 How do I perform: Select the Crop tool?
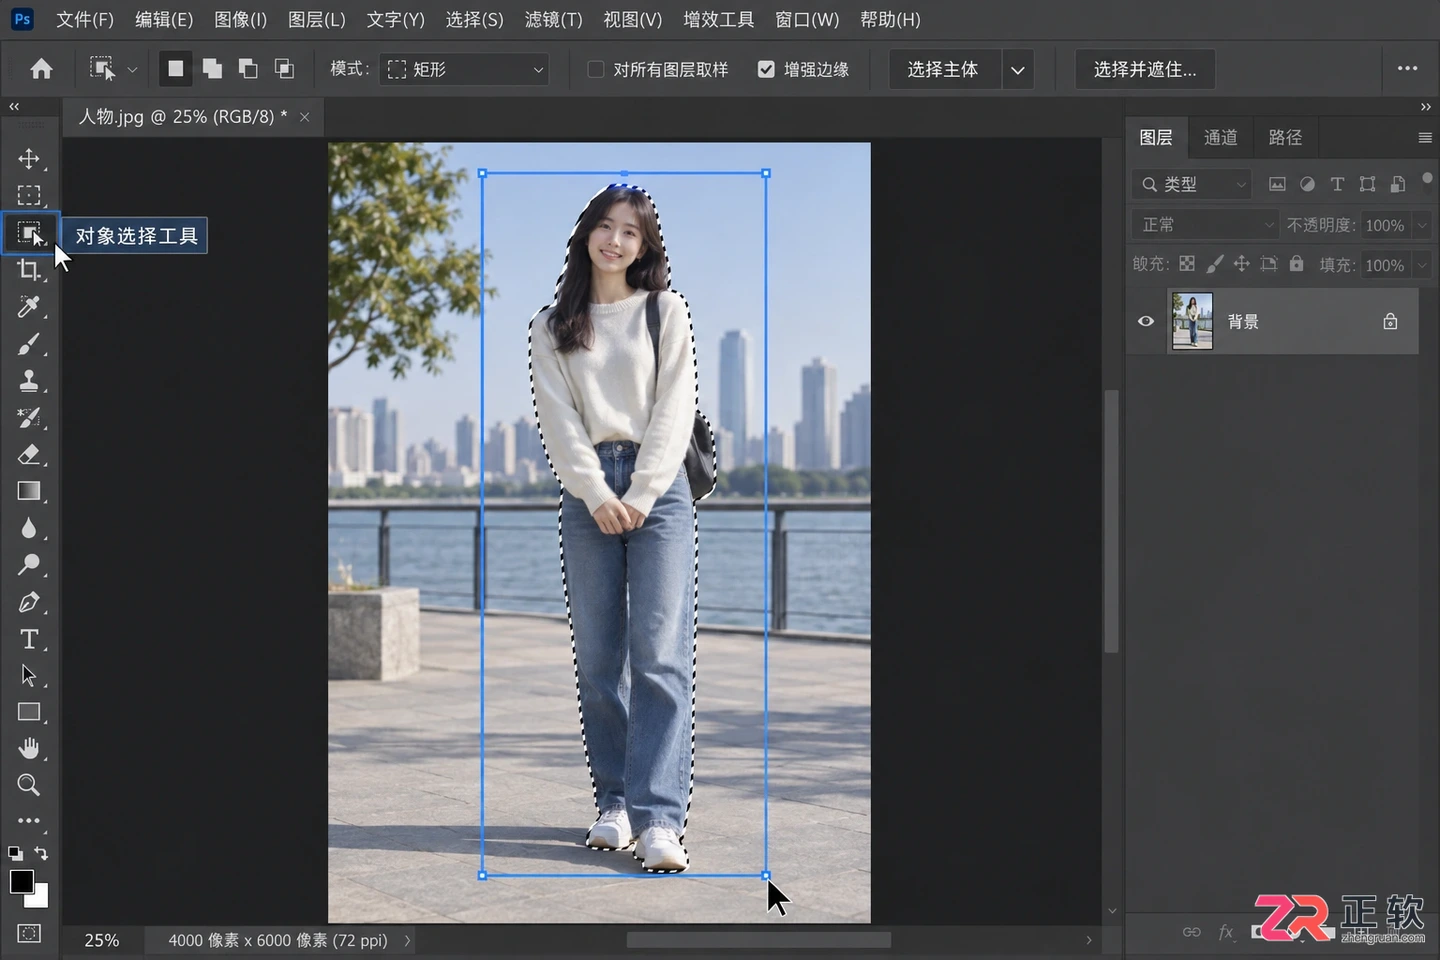tap(29, 270)
